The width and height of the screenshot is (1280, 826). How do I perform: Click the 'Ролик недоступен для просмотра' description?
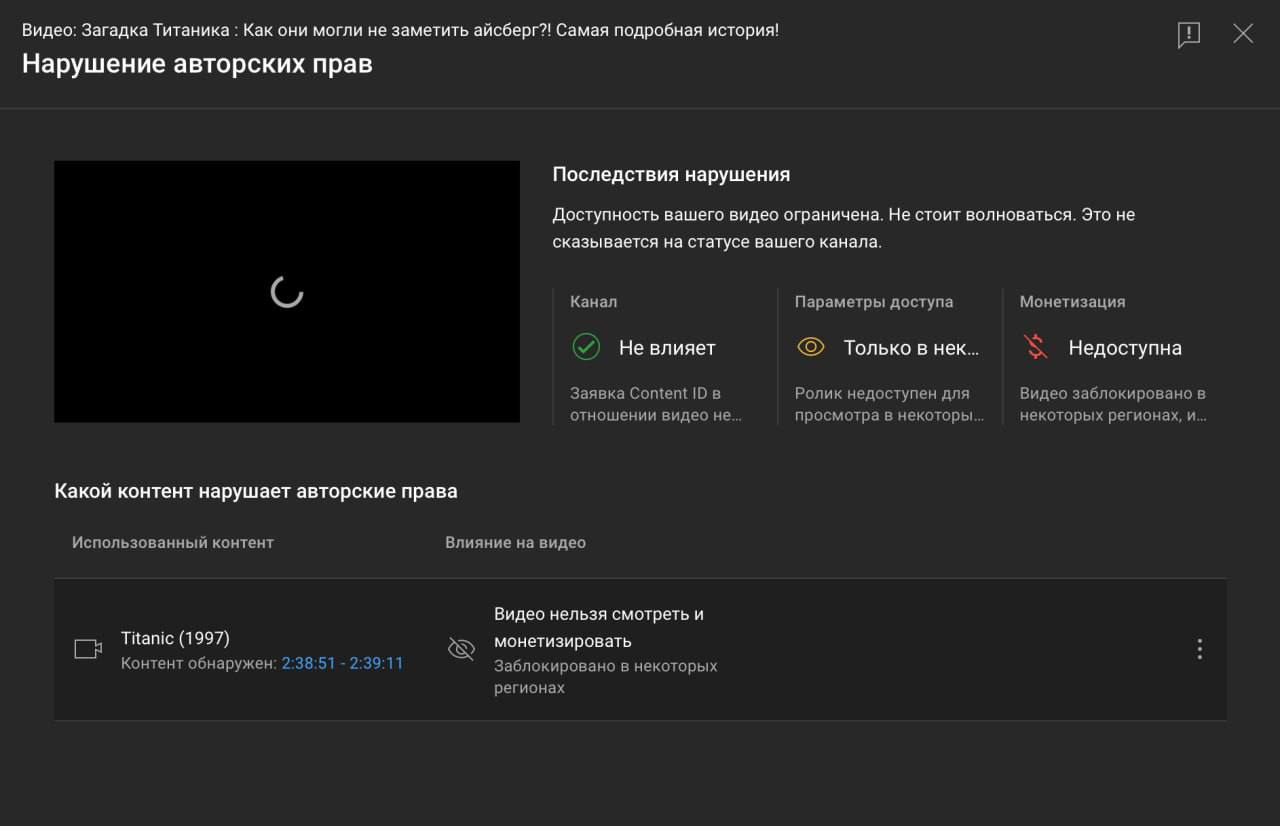(x=890, y=404)
